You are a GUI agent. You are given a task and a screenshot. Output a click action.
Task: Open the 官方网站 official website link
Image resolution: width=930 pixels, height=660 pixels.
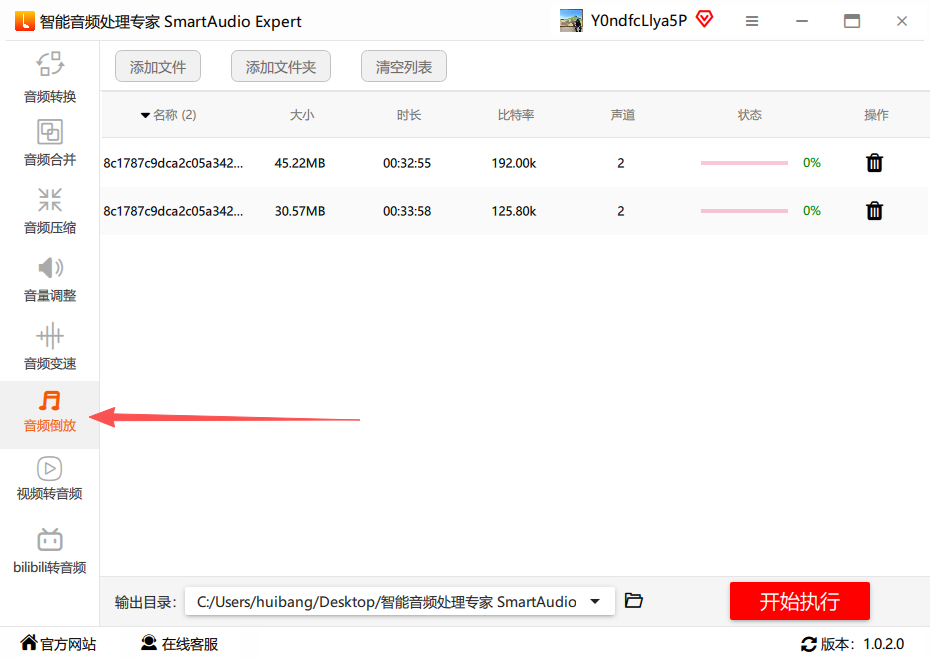pos(58,644)
